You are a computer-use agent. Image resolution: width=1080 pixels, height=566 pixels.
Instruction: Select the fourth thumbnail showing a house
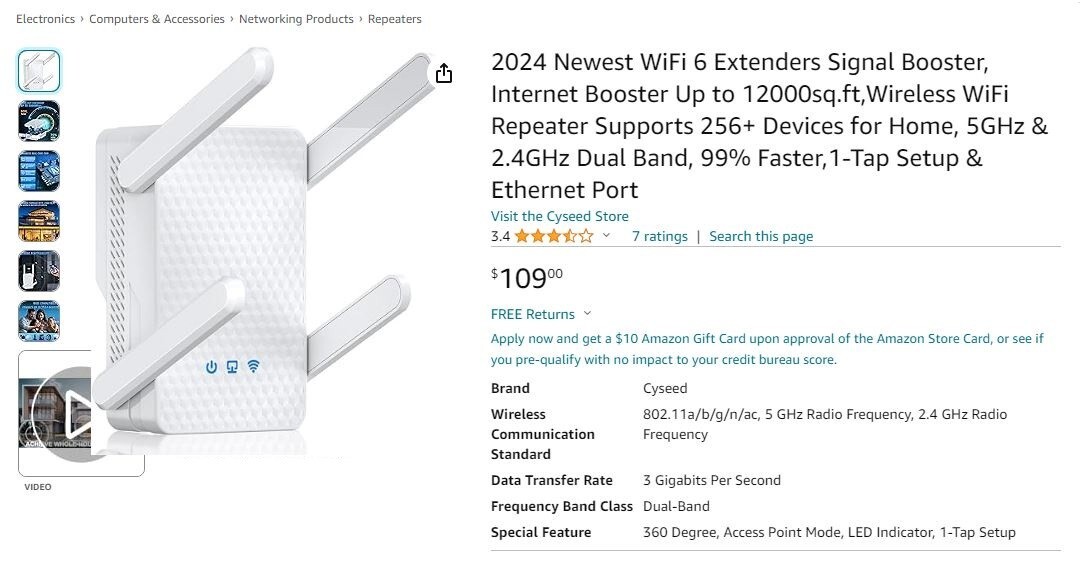(39, 221)
